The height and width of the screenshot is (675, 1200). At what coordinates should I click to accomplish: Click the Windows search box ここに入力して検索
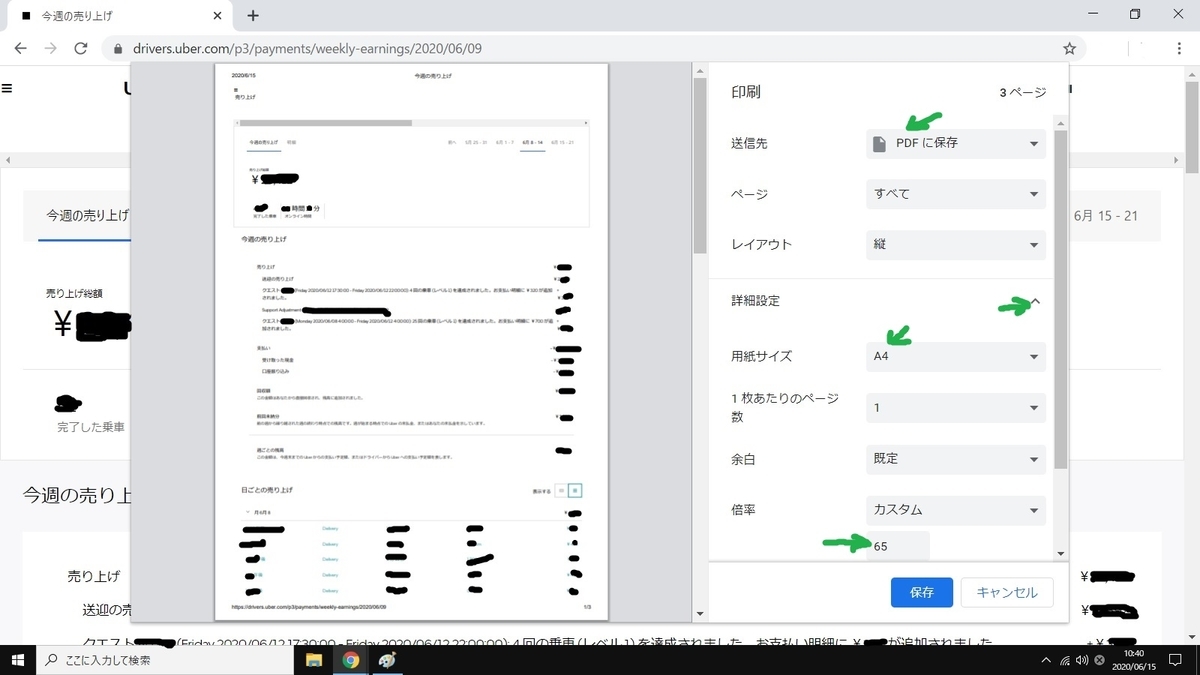pyautogui.click(x=166, y=660)
